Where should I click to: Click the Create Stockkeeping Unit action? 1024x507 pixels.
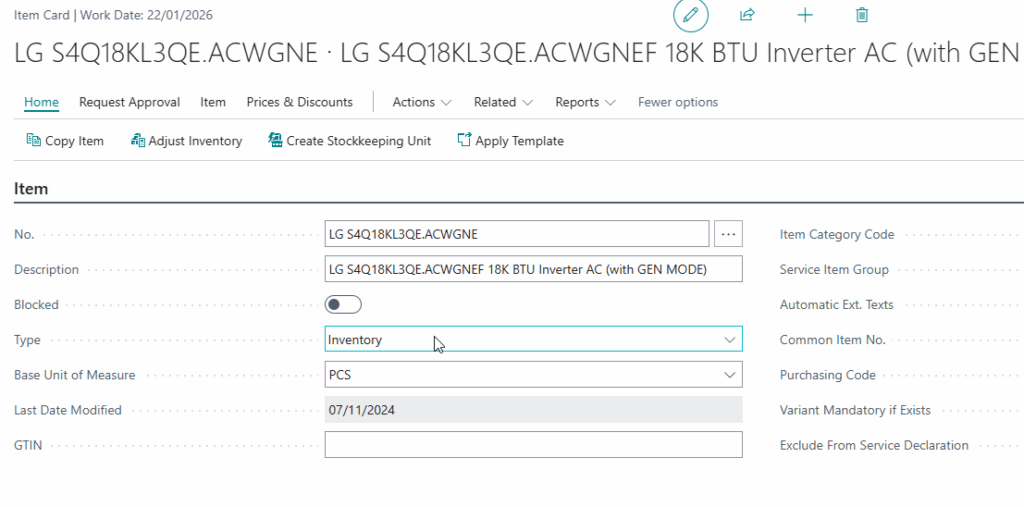(x=350, y=140)
